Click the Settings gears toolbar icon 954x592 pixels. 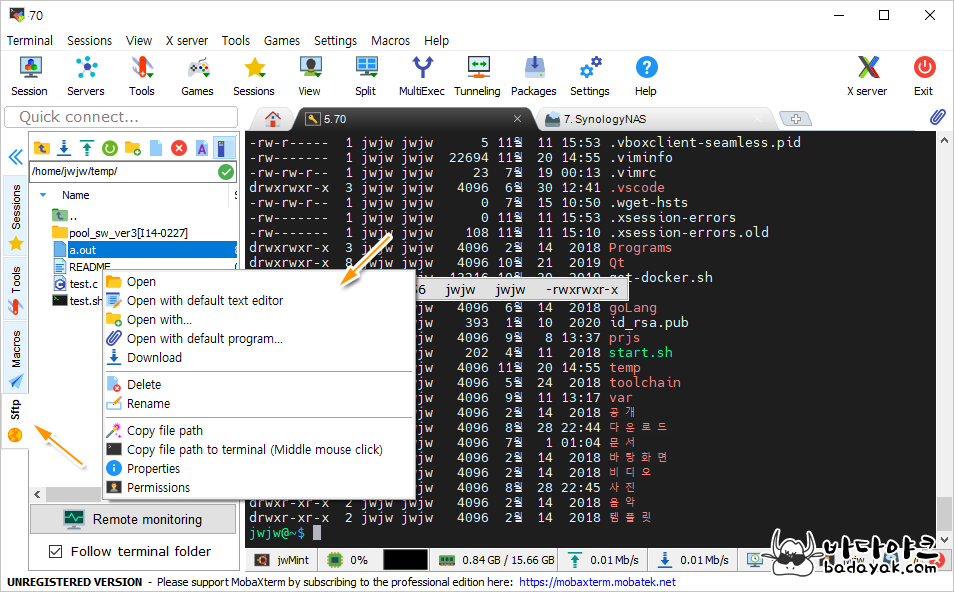pos(590,75)
